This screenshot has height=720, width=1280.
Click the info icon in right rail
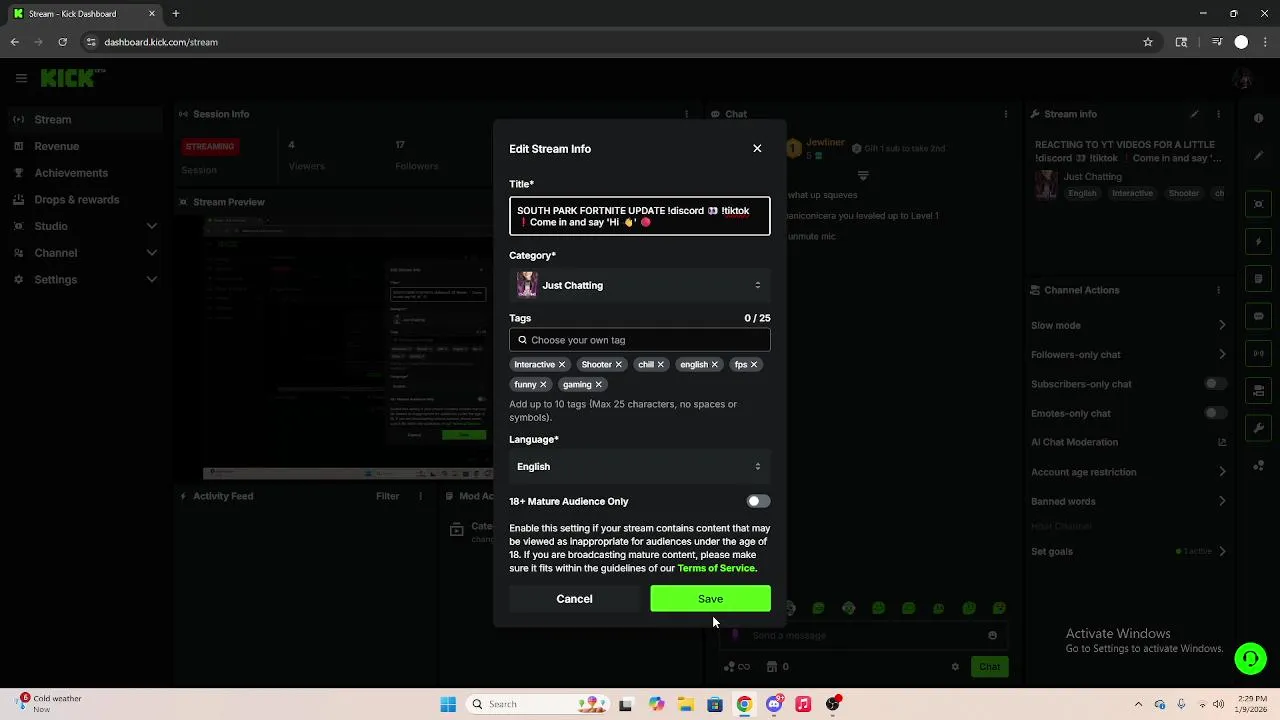coord(1259,118)
